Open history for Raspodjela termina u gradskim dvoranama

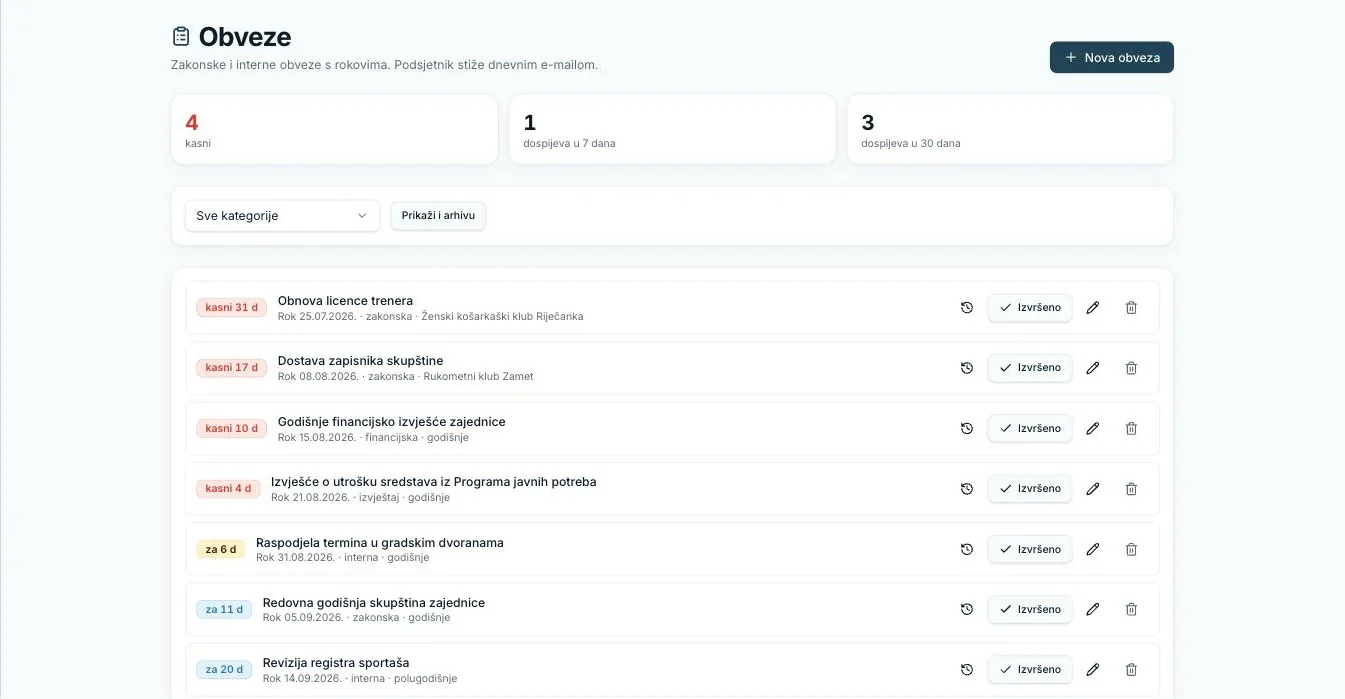(x=966, y=549)
